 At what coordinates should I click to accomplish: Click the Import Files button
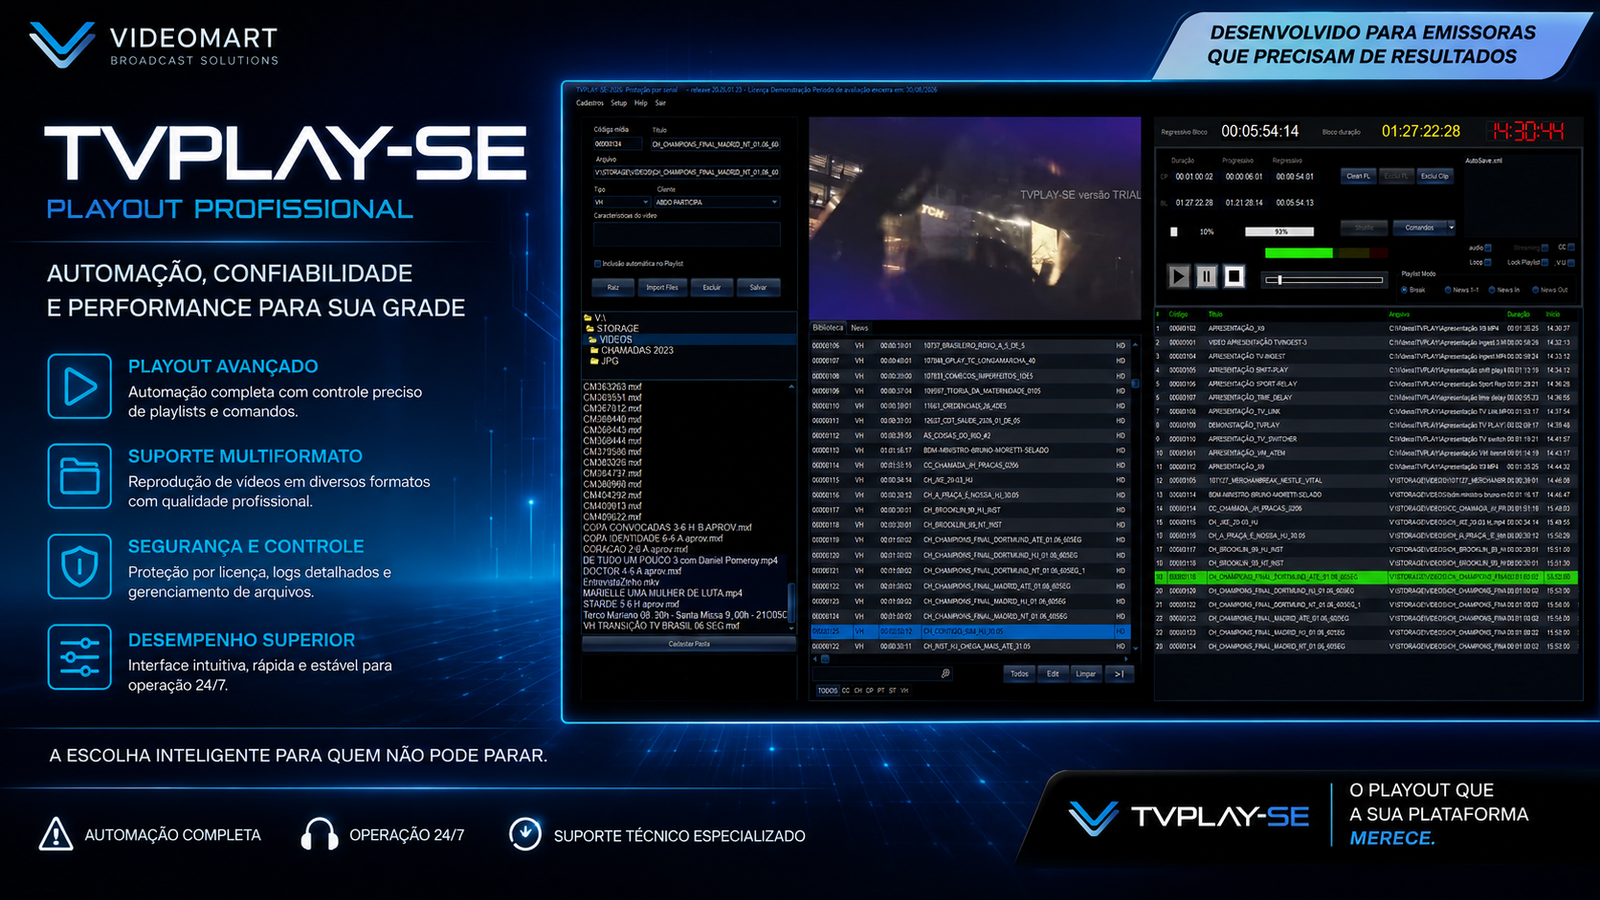(x=662, y=287)
